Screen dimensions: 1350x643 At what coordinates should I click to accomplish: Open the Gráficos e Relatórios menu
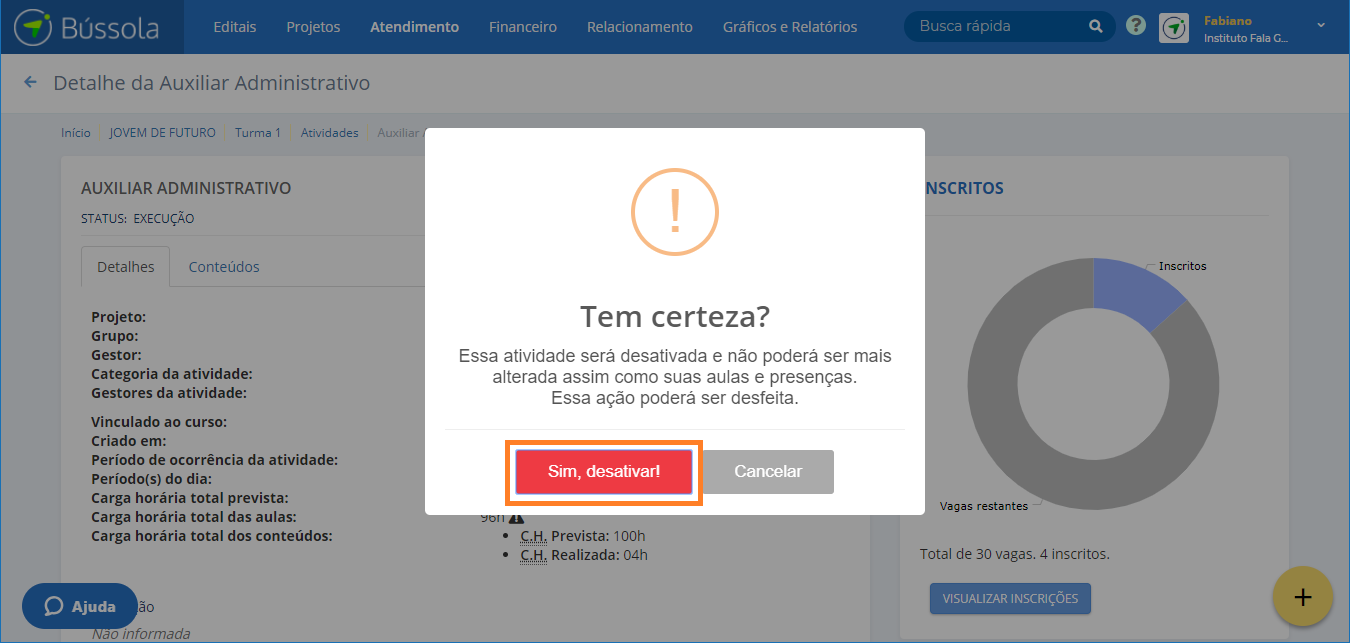[790, 27]
